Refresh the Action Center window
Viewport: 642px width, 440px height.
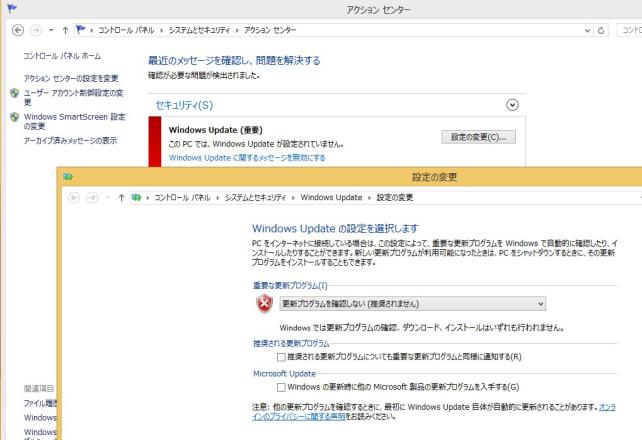tap(601, 31)
